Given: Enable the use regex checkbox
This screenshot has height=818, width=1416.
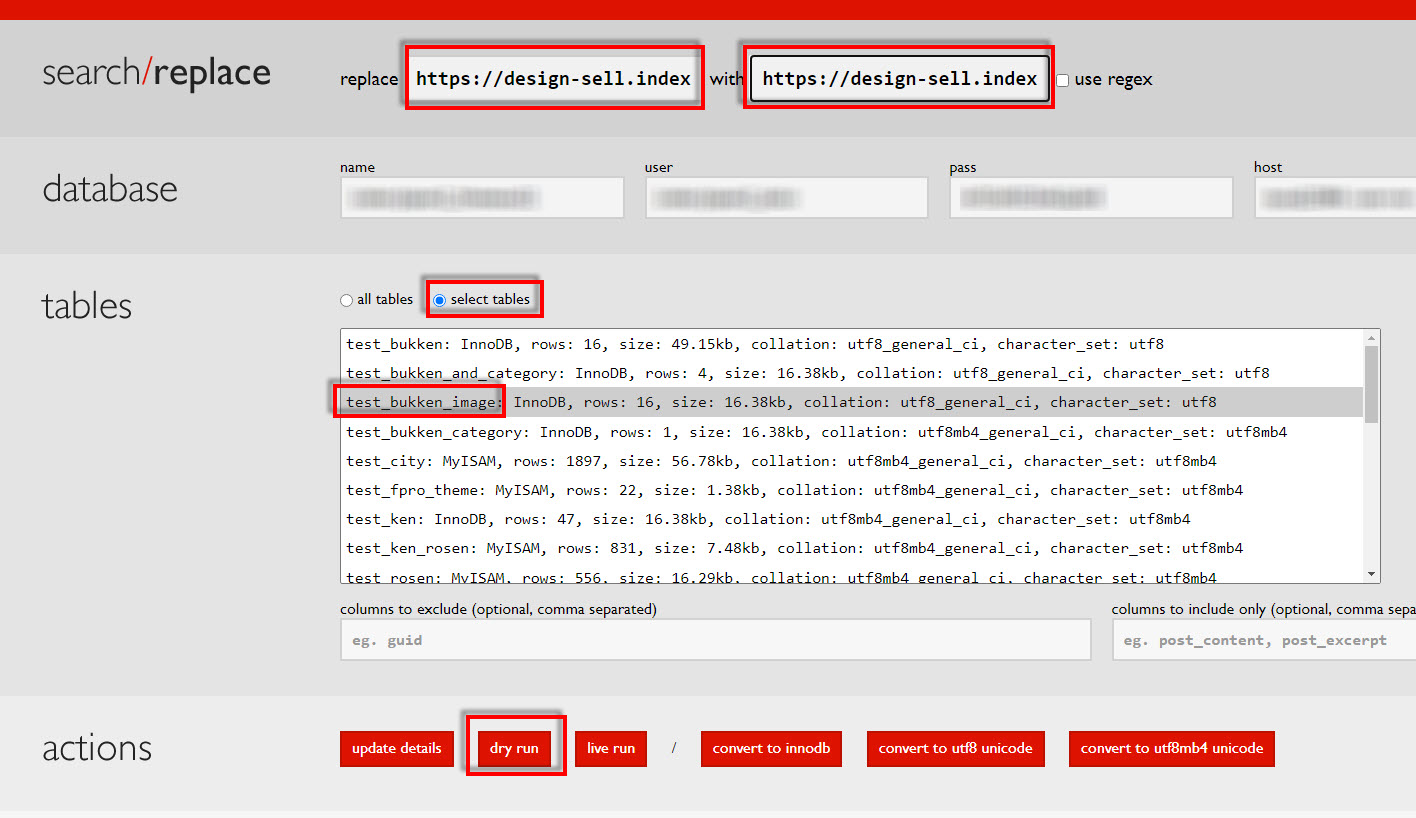Looking at the screenshot, I should [x=1063, y=80].
